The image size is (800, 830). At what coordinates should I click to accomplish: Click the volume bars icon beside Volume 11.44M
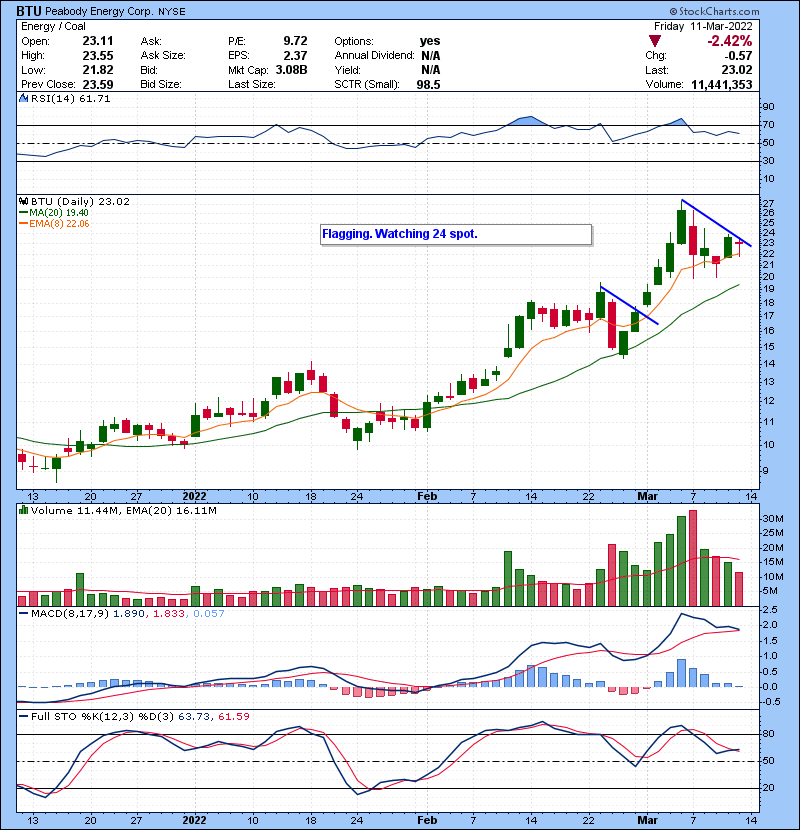tap(23, 510)
